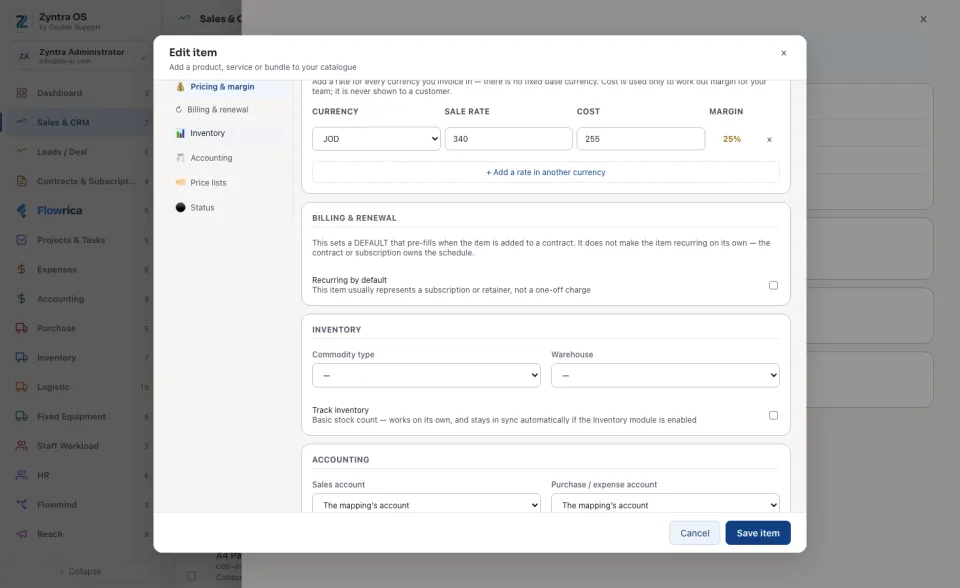Screen dimensions: 960x588
Task: Click the Purchase truck icon in sidebar
Action: [x=21, y=328]
